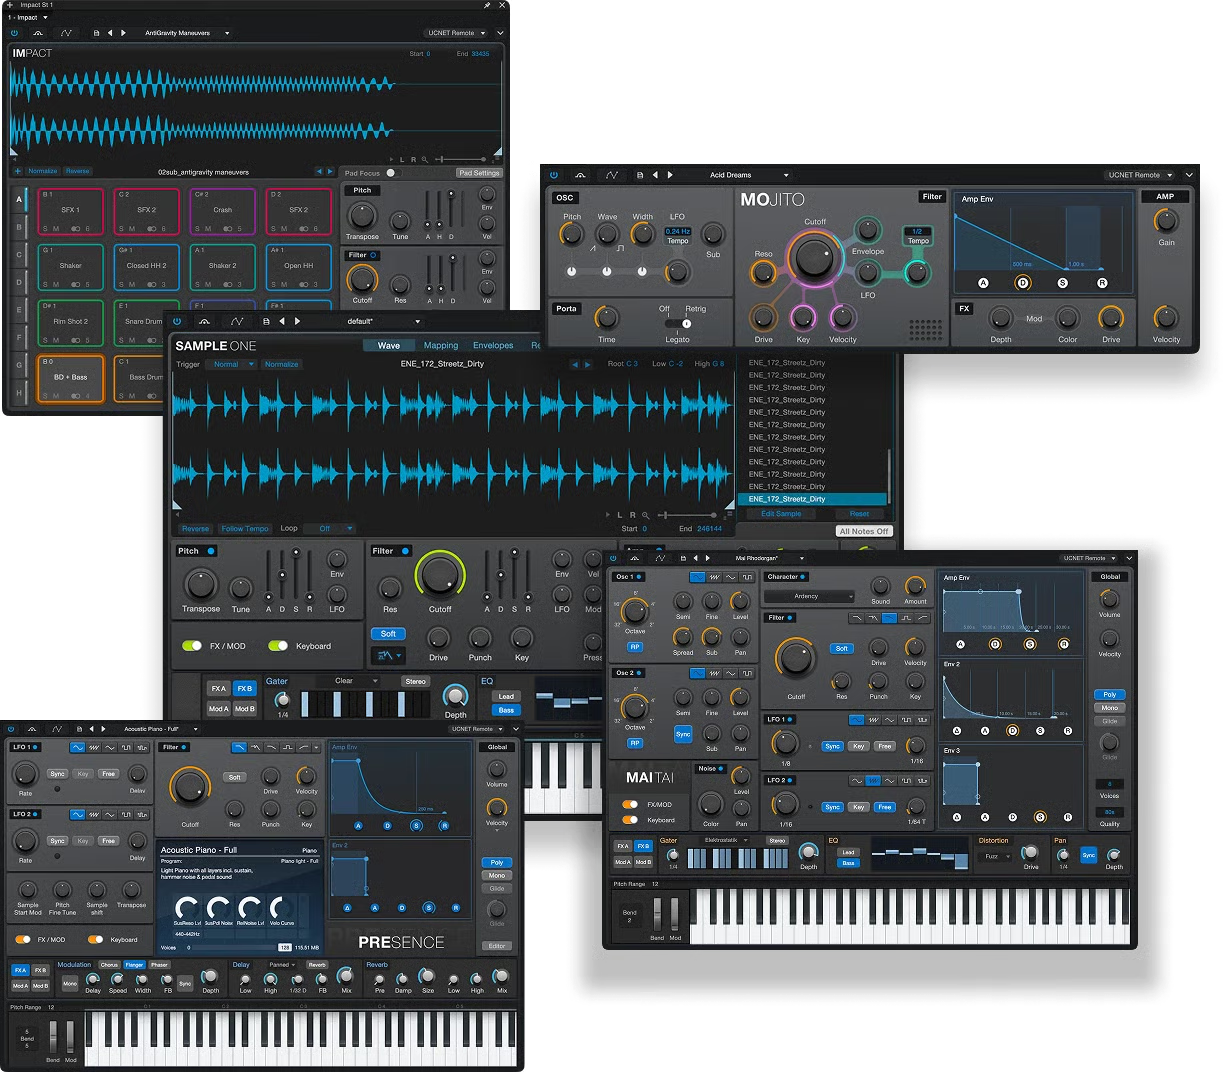Switch to the Mapping tab in Sample One
This screenshot has height=1072, width=1228.
pos(441,345)
